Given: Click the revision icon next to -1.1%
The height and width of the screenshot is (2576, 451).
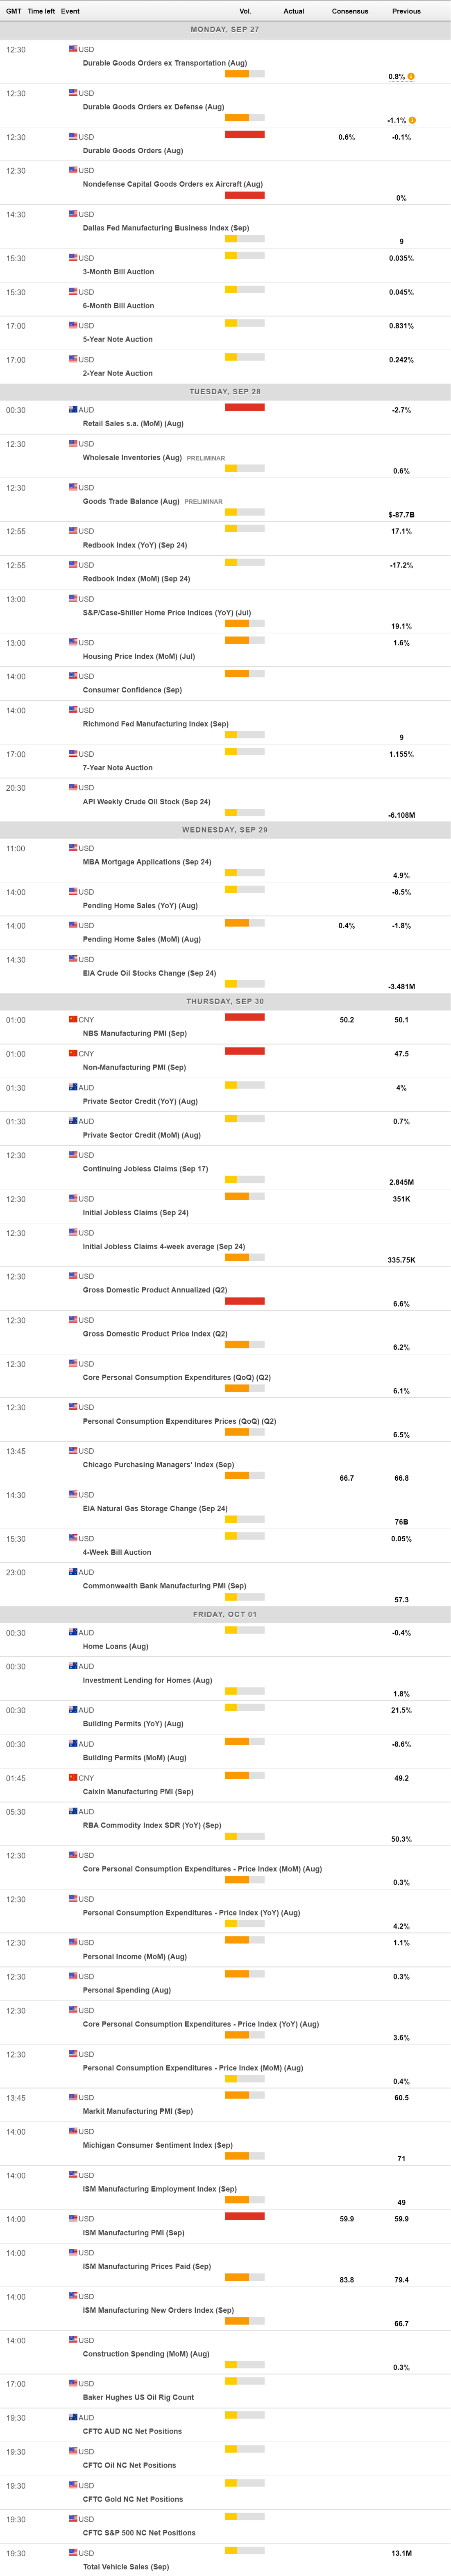Looking at the screenshot, I should pyautogui.click(x=412, y=120).
